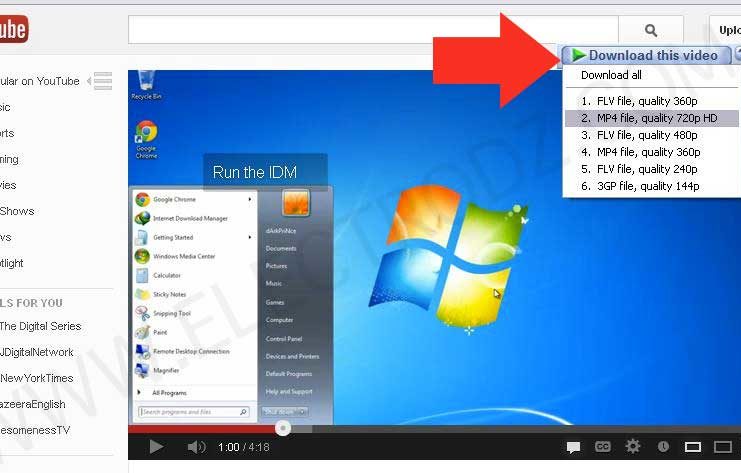
Task: Switch to theater mode player size
Action: (x=693, y=447)
